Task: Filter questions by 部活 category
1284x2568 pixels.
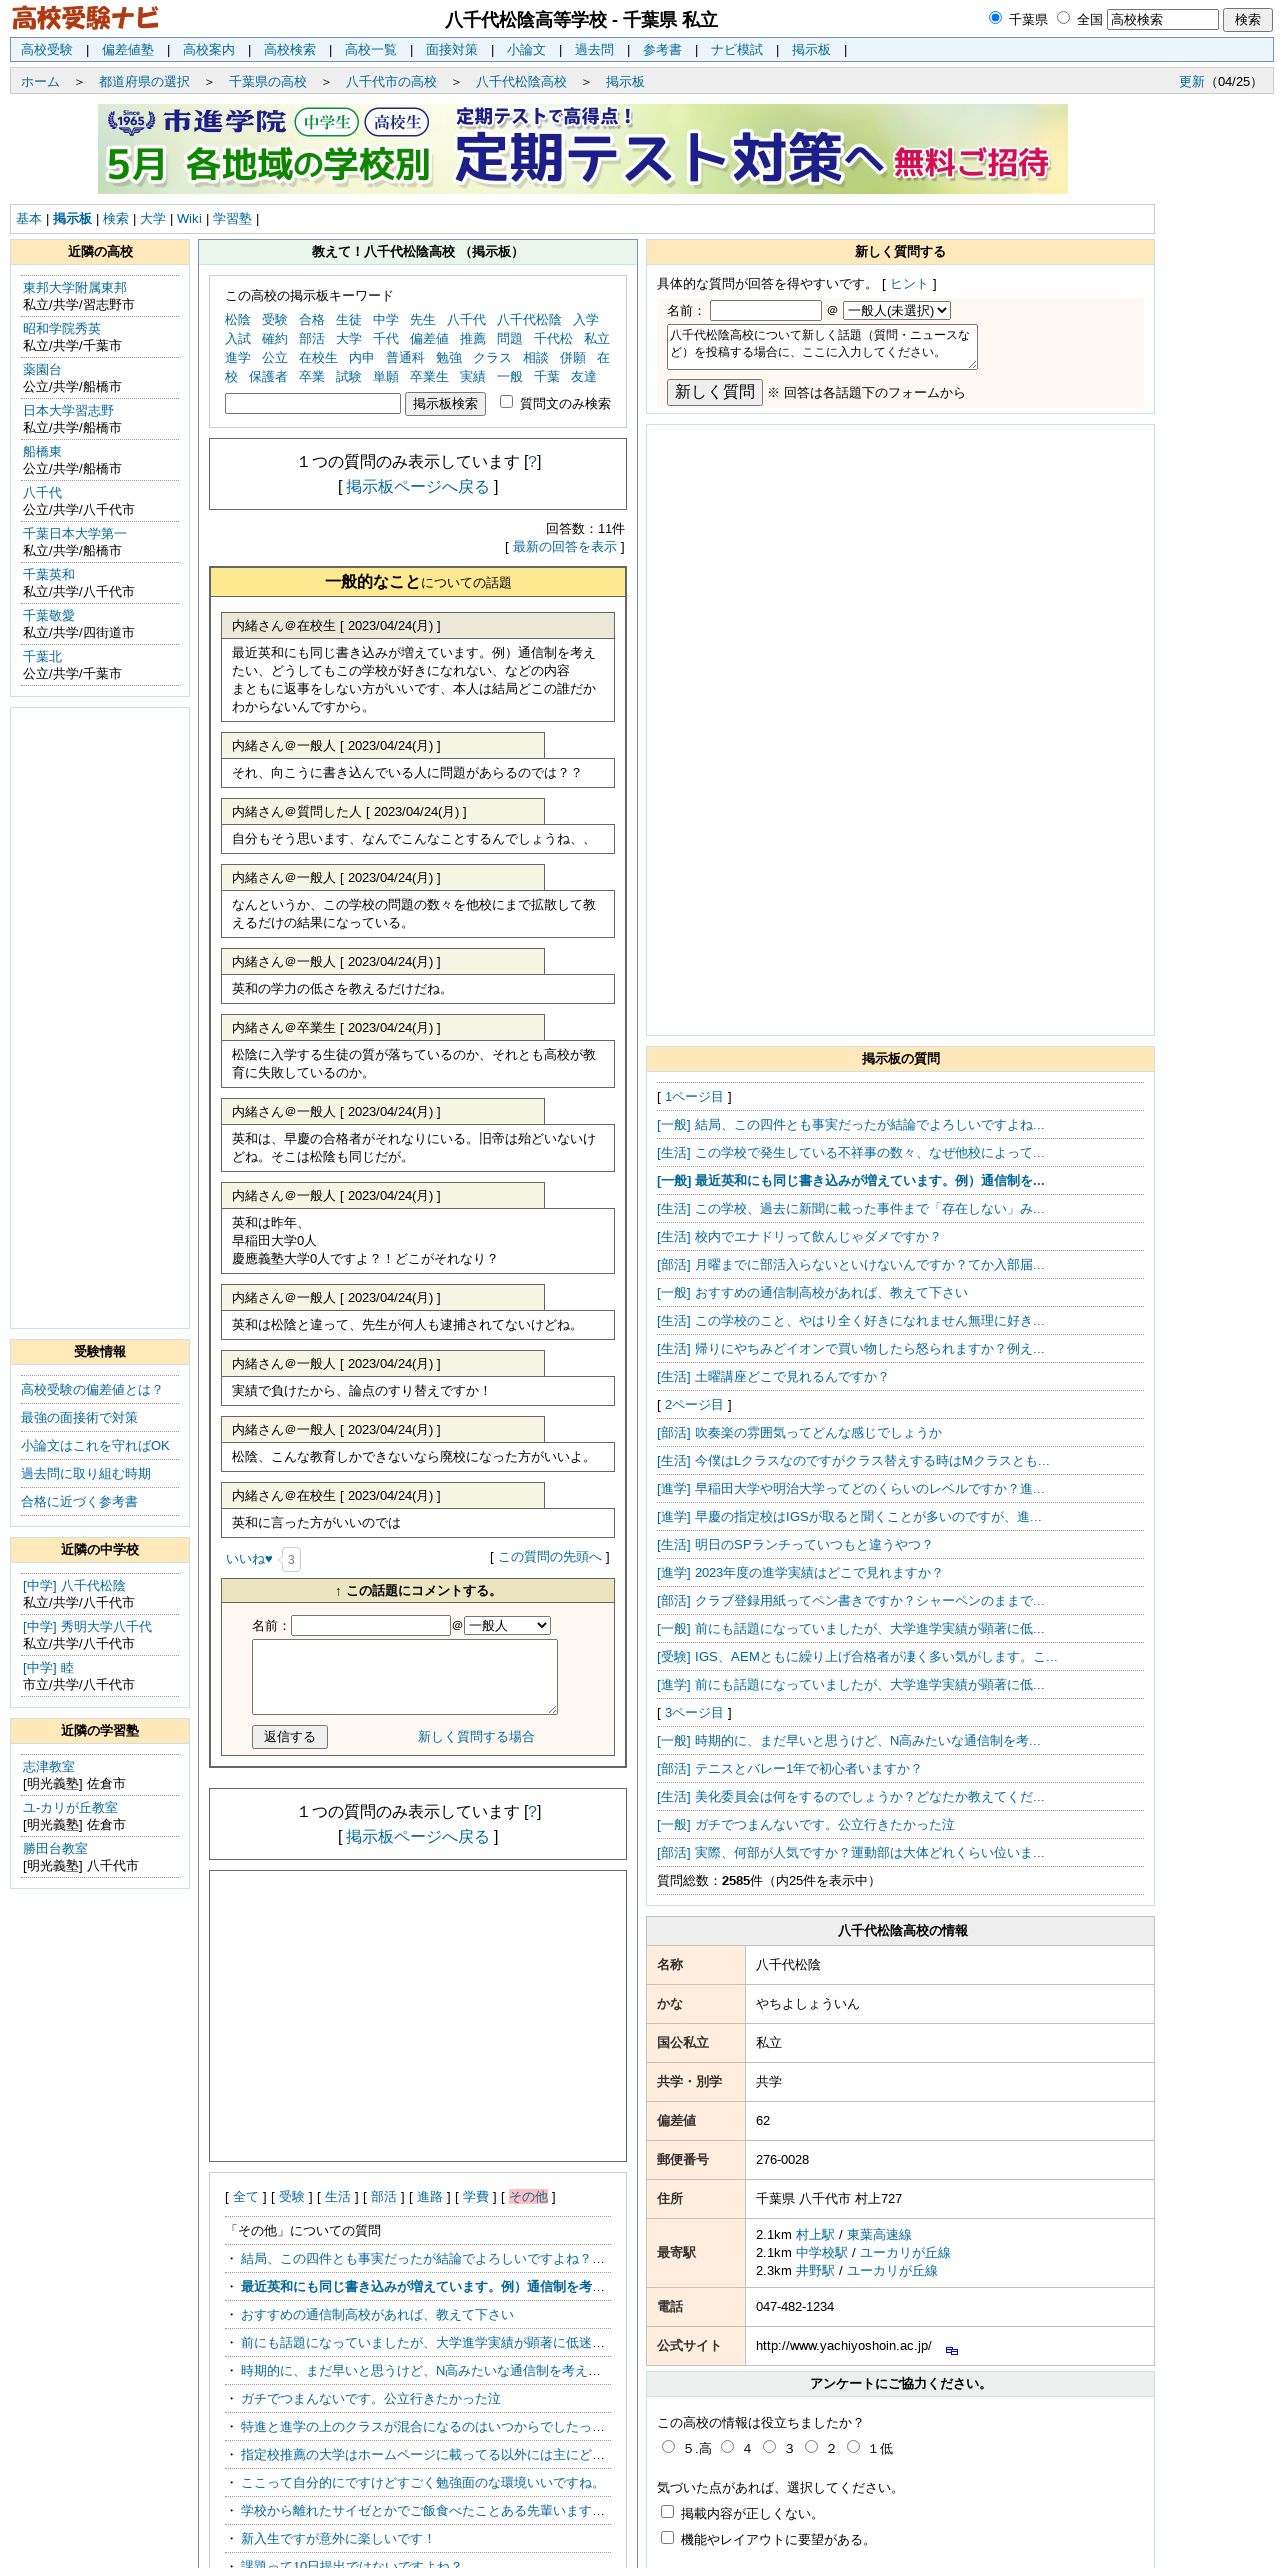Action: [384, 2197]
